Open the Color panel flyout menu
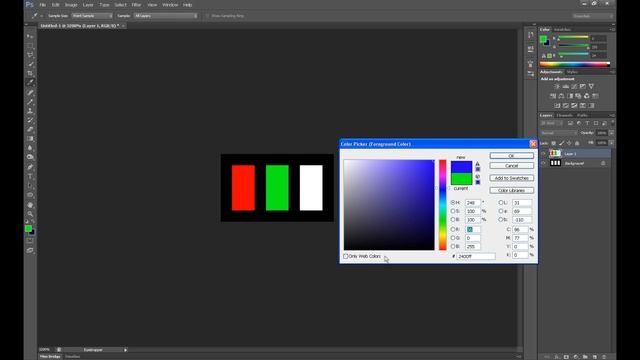640x360 pixels. point(612,30)
